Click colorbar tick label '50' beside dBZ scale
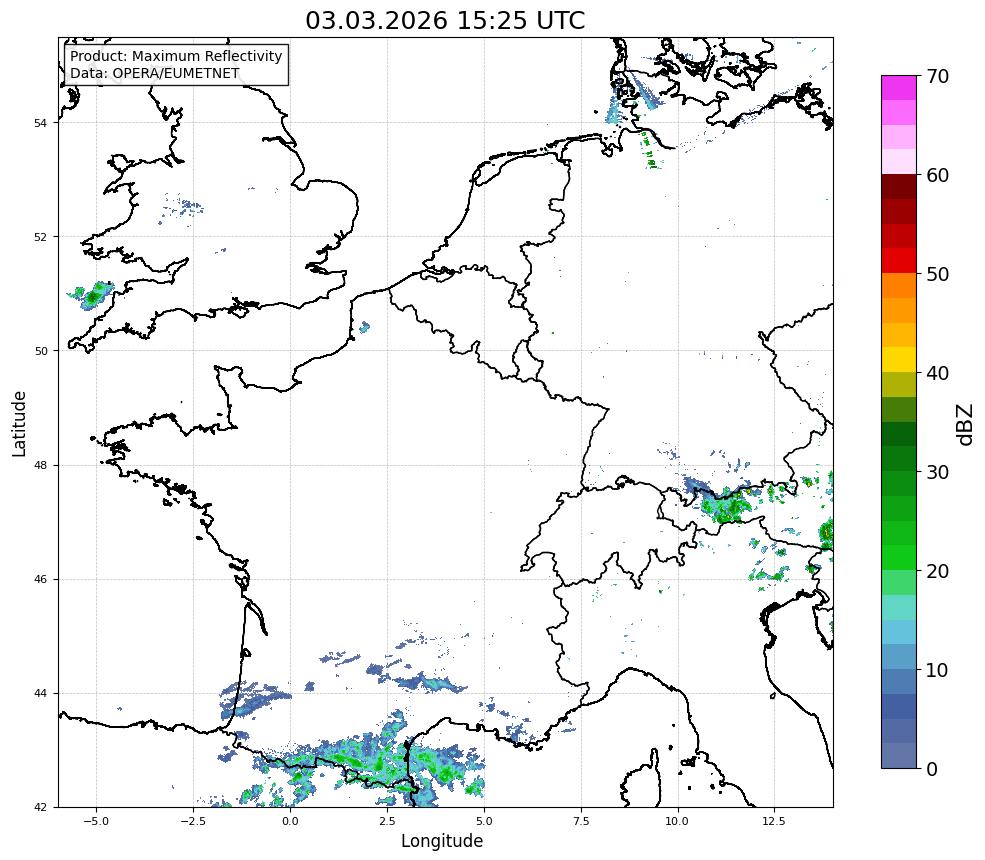The width and height of the screenshot is (985, 860). [x=937, y=275]
